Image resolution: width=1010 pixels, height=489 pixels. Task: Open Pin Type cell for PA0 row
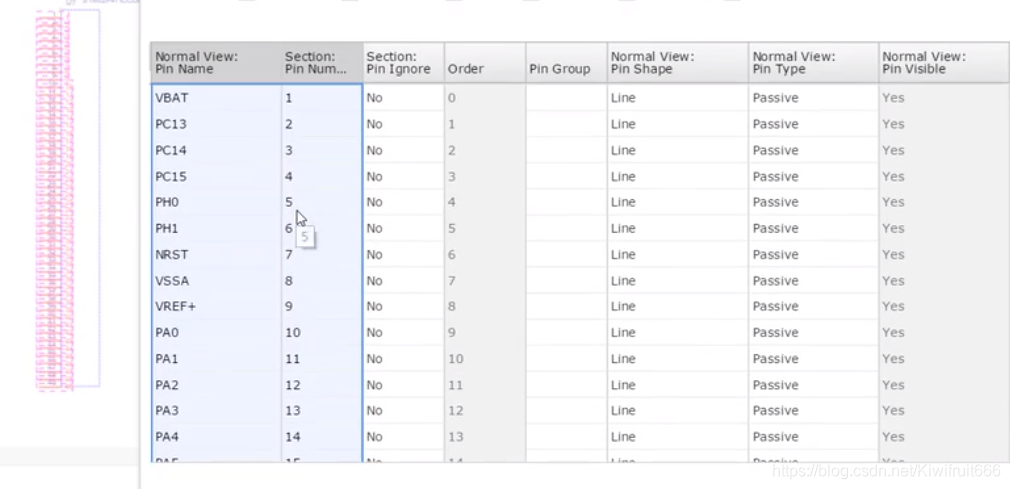coord(811,333)
